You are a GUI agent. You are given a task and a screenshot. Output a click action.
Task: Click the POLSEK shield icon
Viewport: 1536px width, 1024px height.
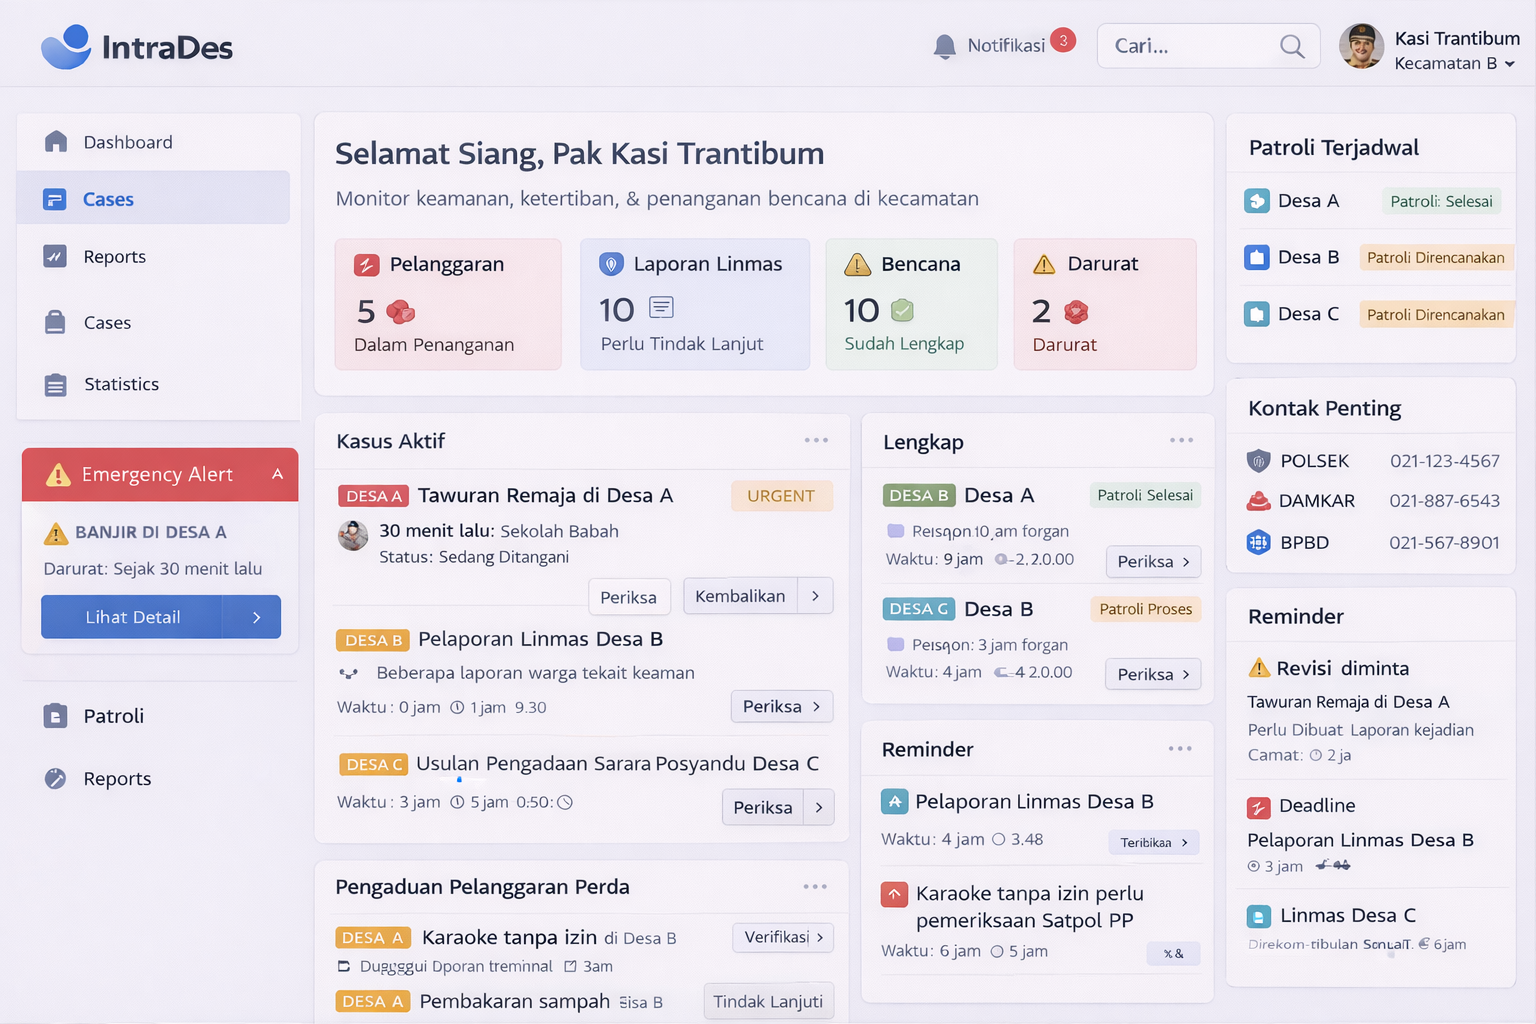coord(1258,461)
